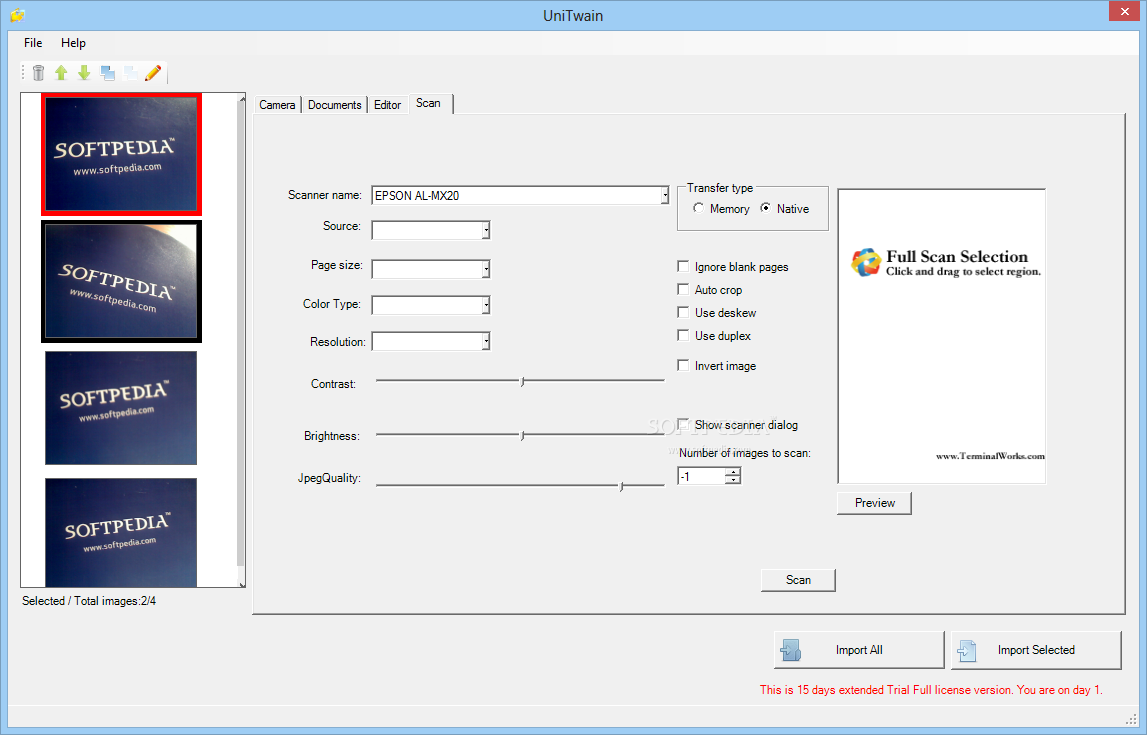Move image down with green down arrow

click(84, 72)
